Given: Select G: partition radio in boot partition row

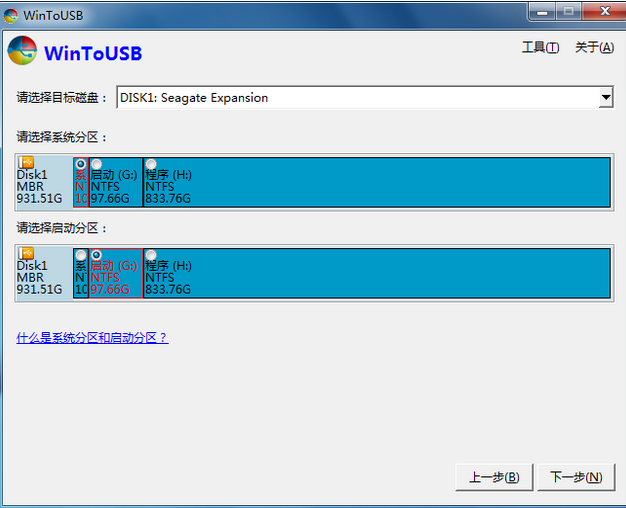Looking at the screenshot, I should pos(96,255).
